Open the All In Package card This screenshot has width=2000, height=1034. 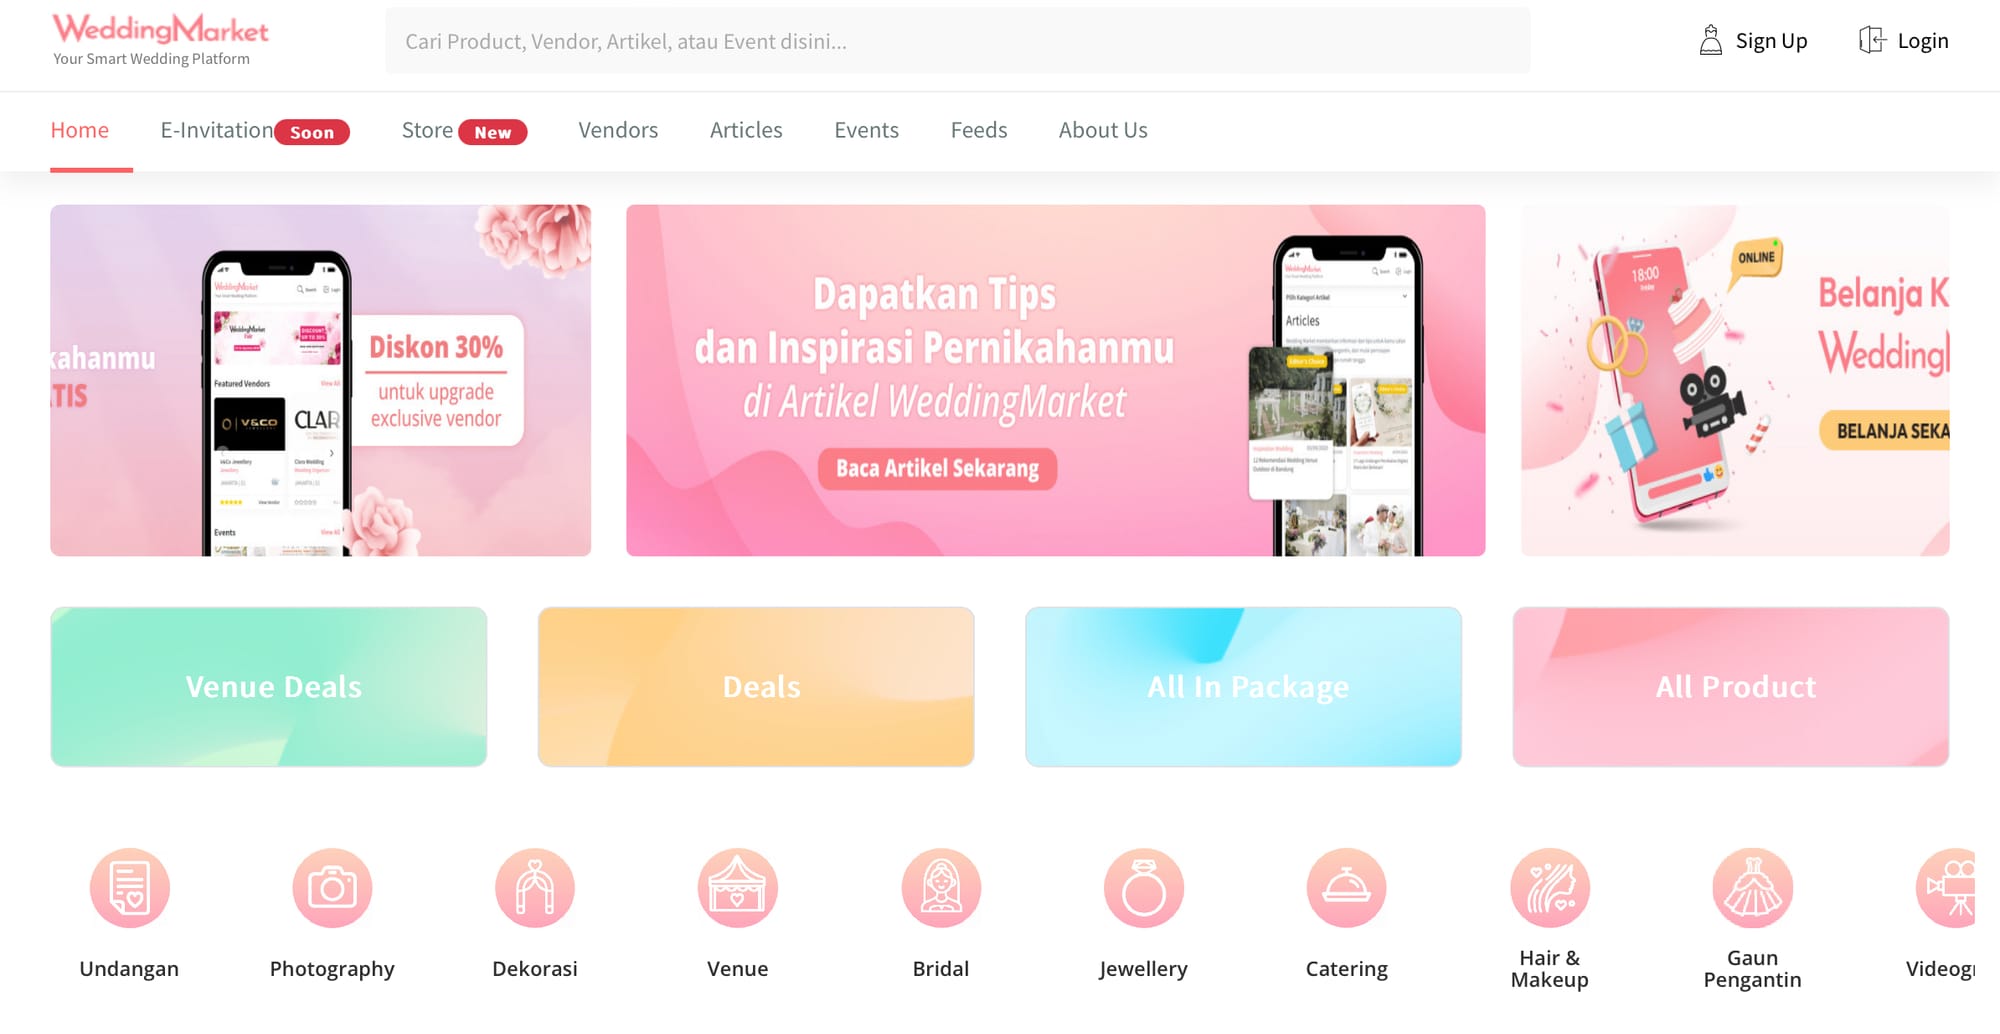(1243, 687)
